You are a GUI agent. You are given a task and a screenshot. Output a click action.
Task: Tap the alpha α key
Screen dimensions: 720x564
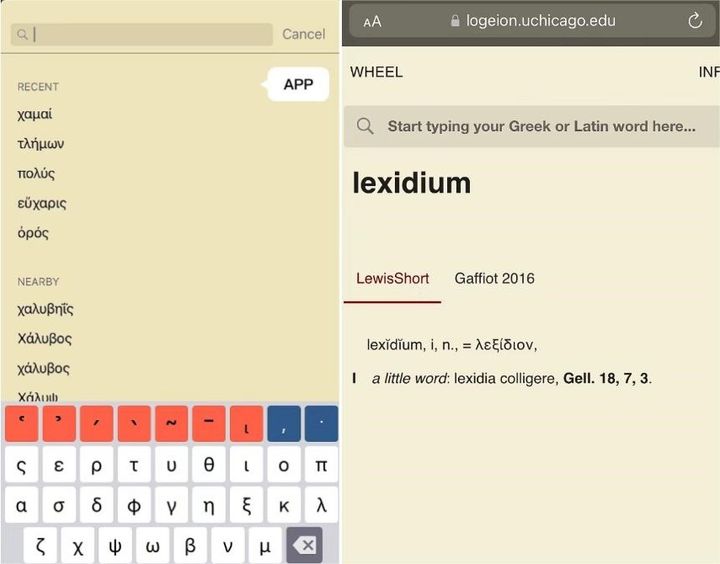pyautogui.click(x=22, y=505)
